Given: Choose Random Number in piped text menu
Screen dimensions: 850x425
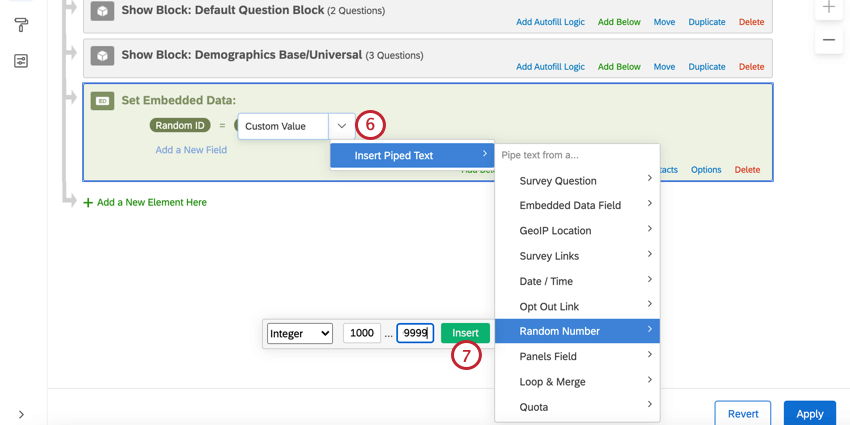Looking at the screenshot, I should click(576, 331).
